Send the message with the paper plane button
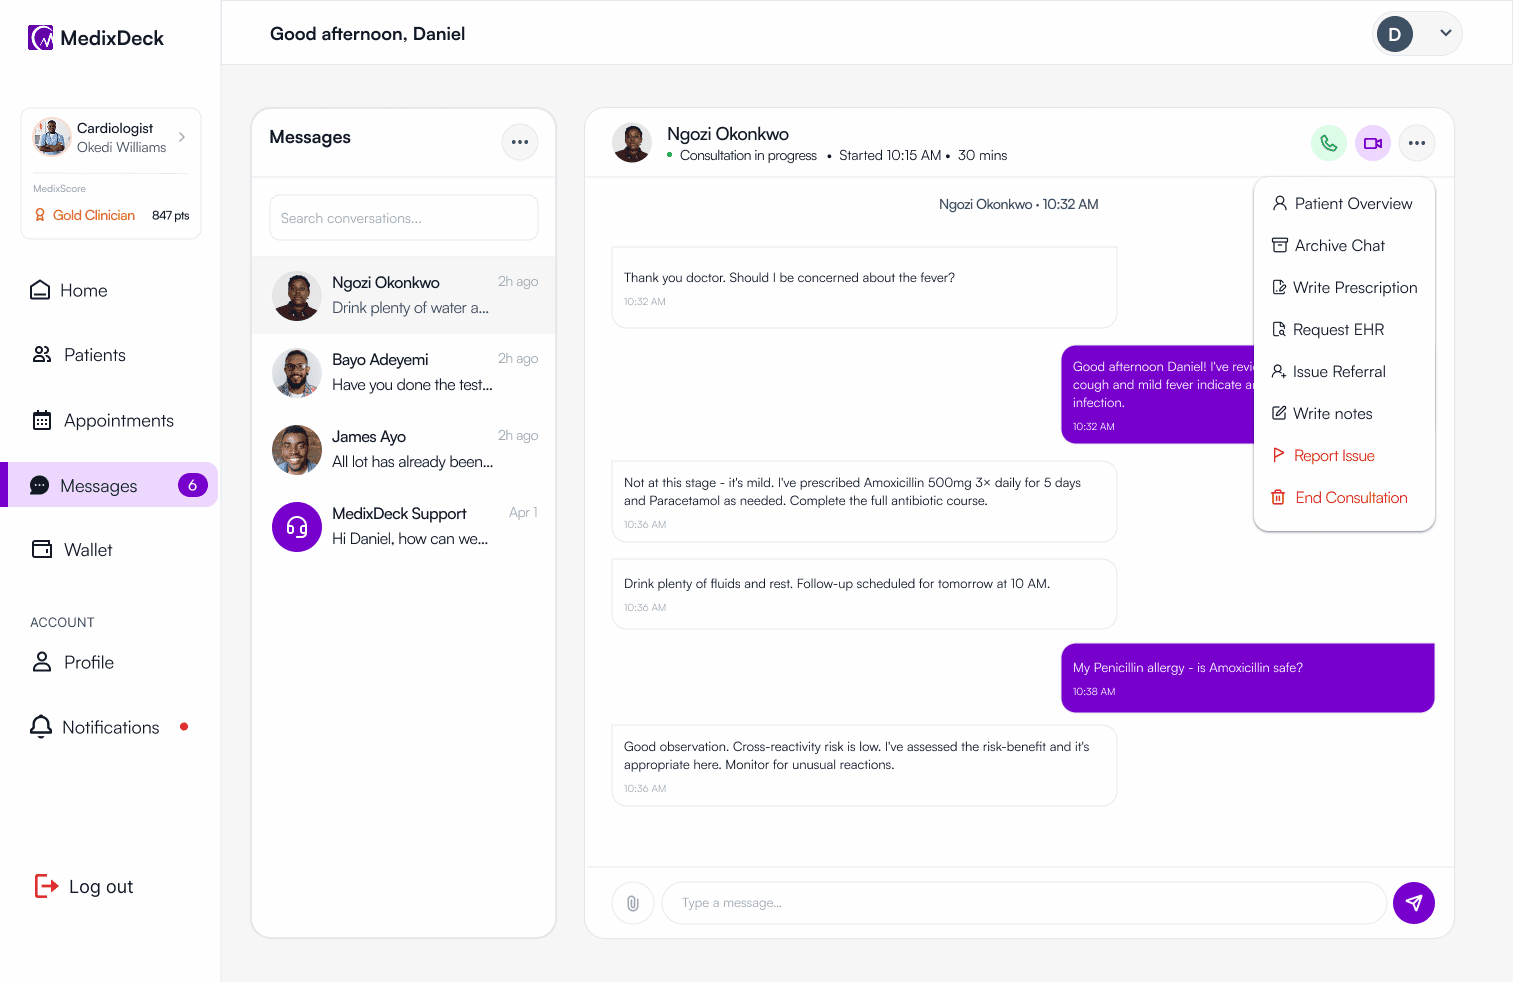Viewport: 1513px width, 982px height. tap(1414, 903)
